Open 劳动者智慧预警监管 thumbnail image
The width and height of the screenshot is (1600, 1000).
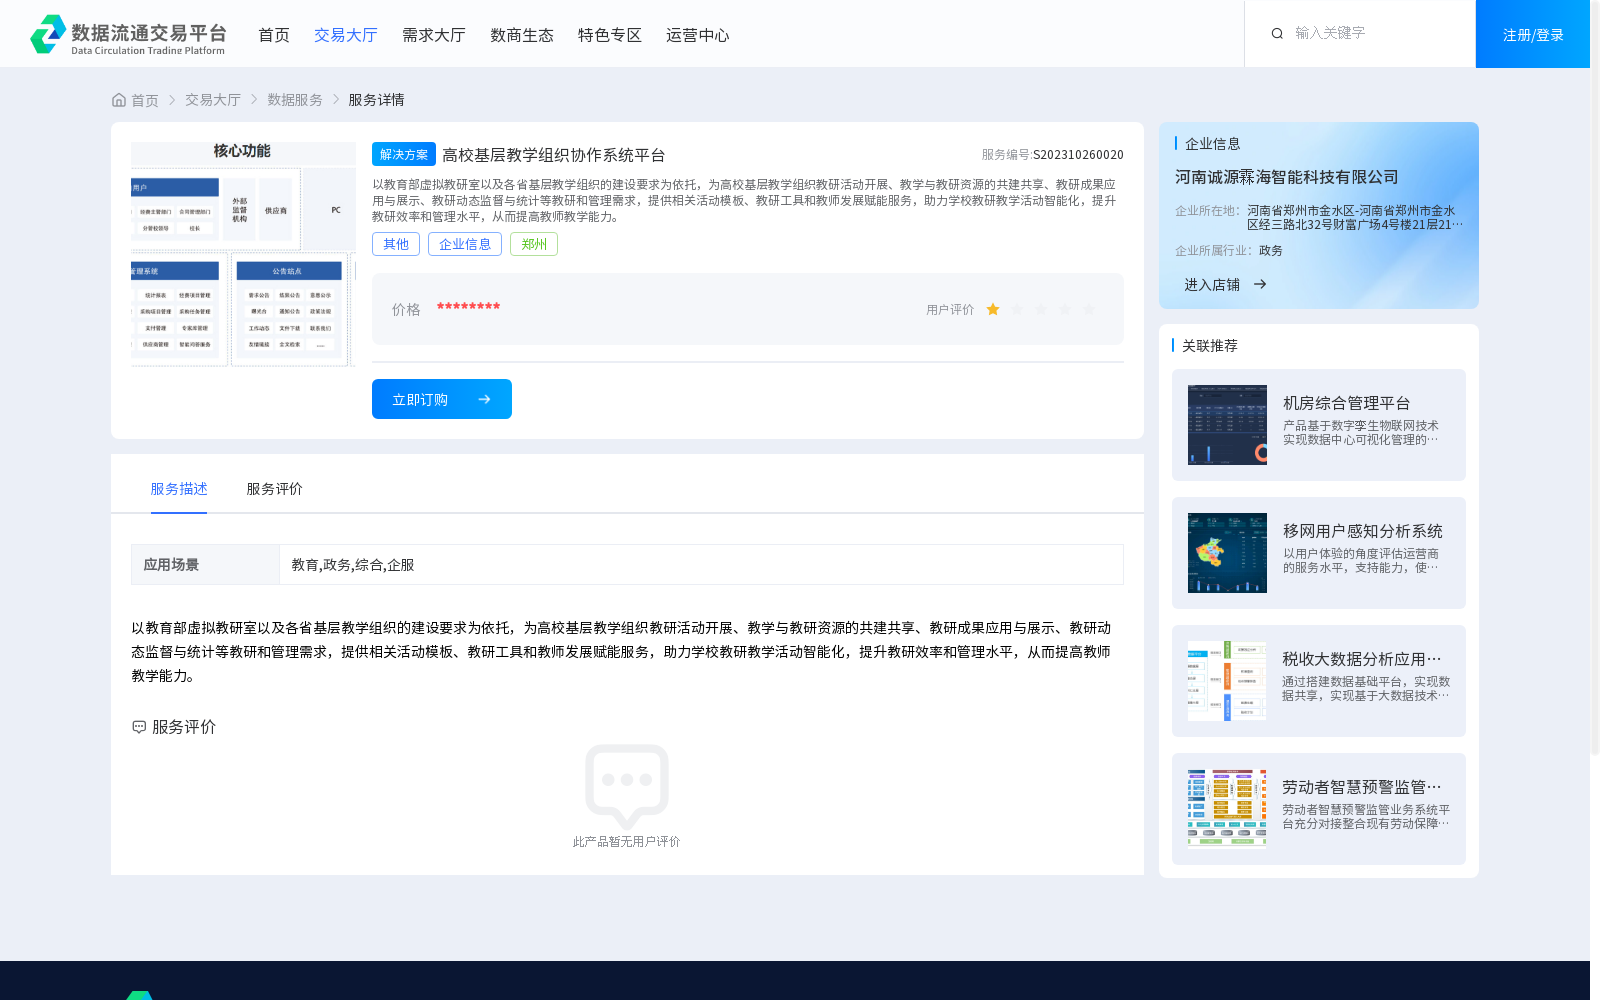[1227, 809]
